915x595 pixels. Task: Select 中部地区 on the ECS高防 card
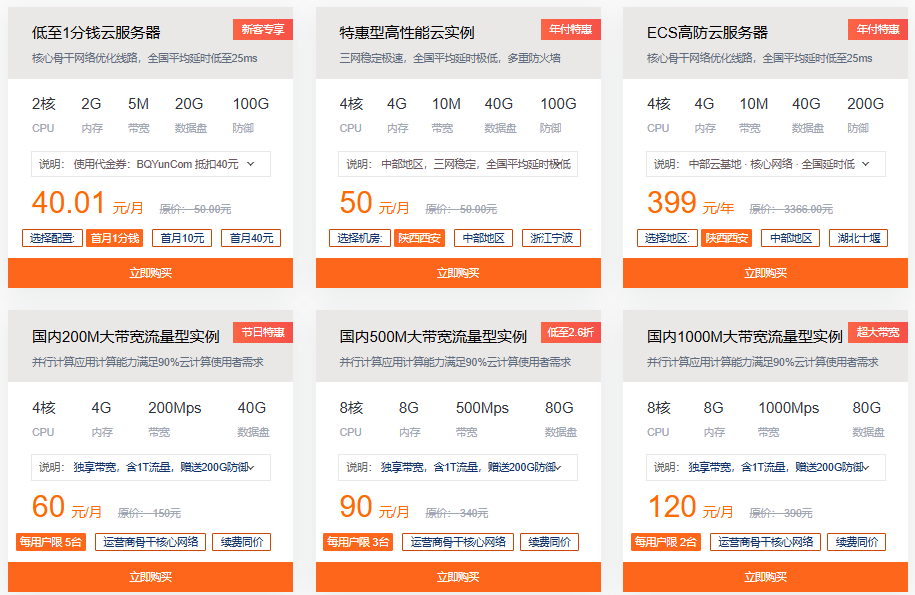[x=789, y=238]
